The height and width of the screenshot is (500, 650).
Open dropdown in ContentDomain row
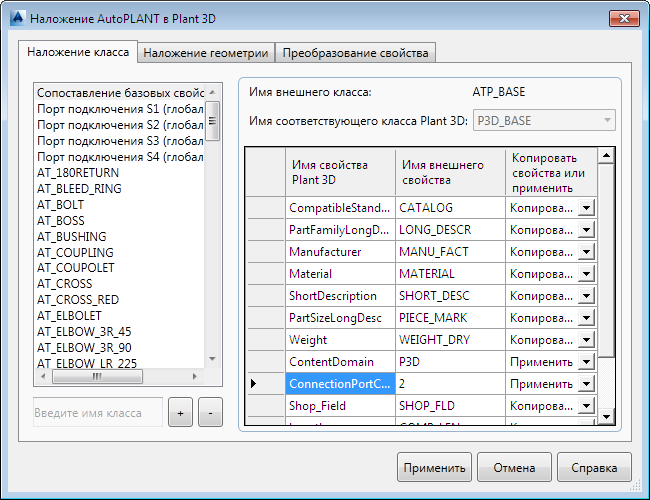tap(587, 362)
